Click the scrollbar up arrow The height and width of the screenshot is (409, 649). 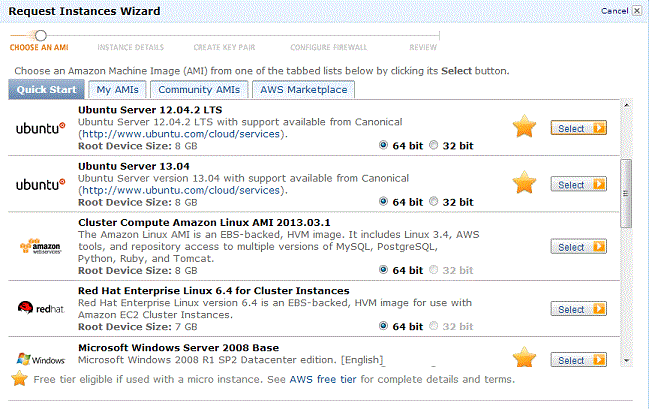pyautogui.click(x=626, y=105)
